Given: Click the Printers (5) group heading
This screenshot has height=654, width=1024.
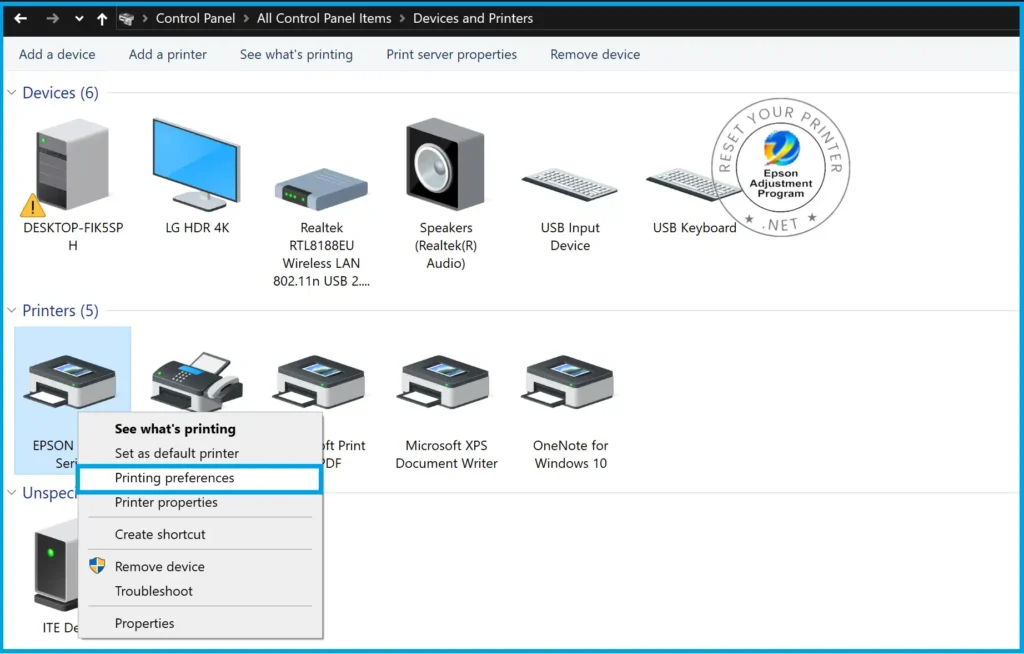Looking at the screenshot, I should click(x=60, y=310).
